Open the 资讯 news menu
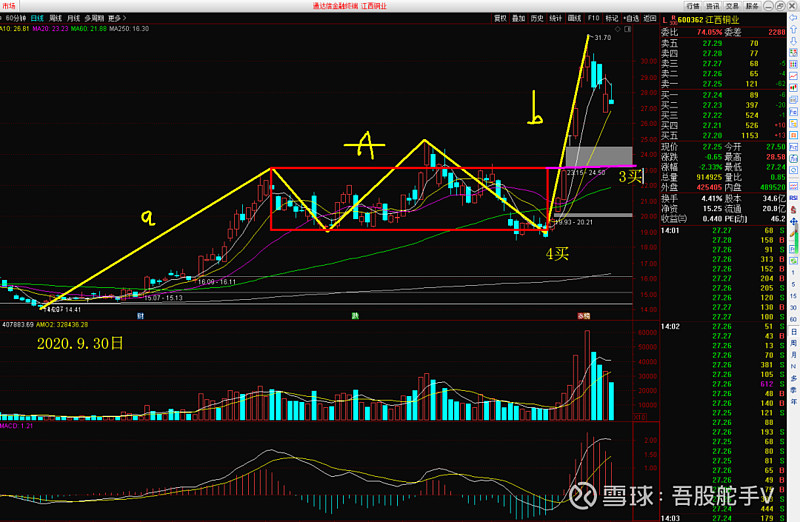Screen dimensions: 800x522 click(713, 6)
